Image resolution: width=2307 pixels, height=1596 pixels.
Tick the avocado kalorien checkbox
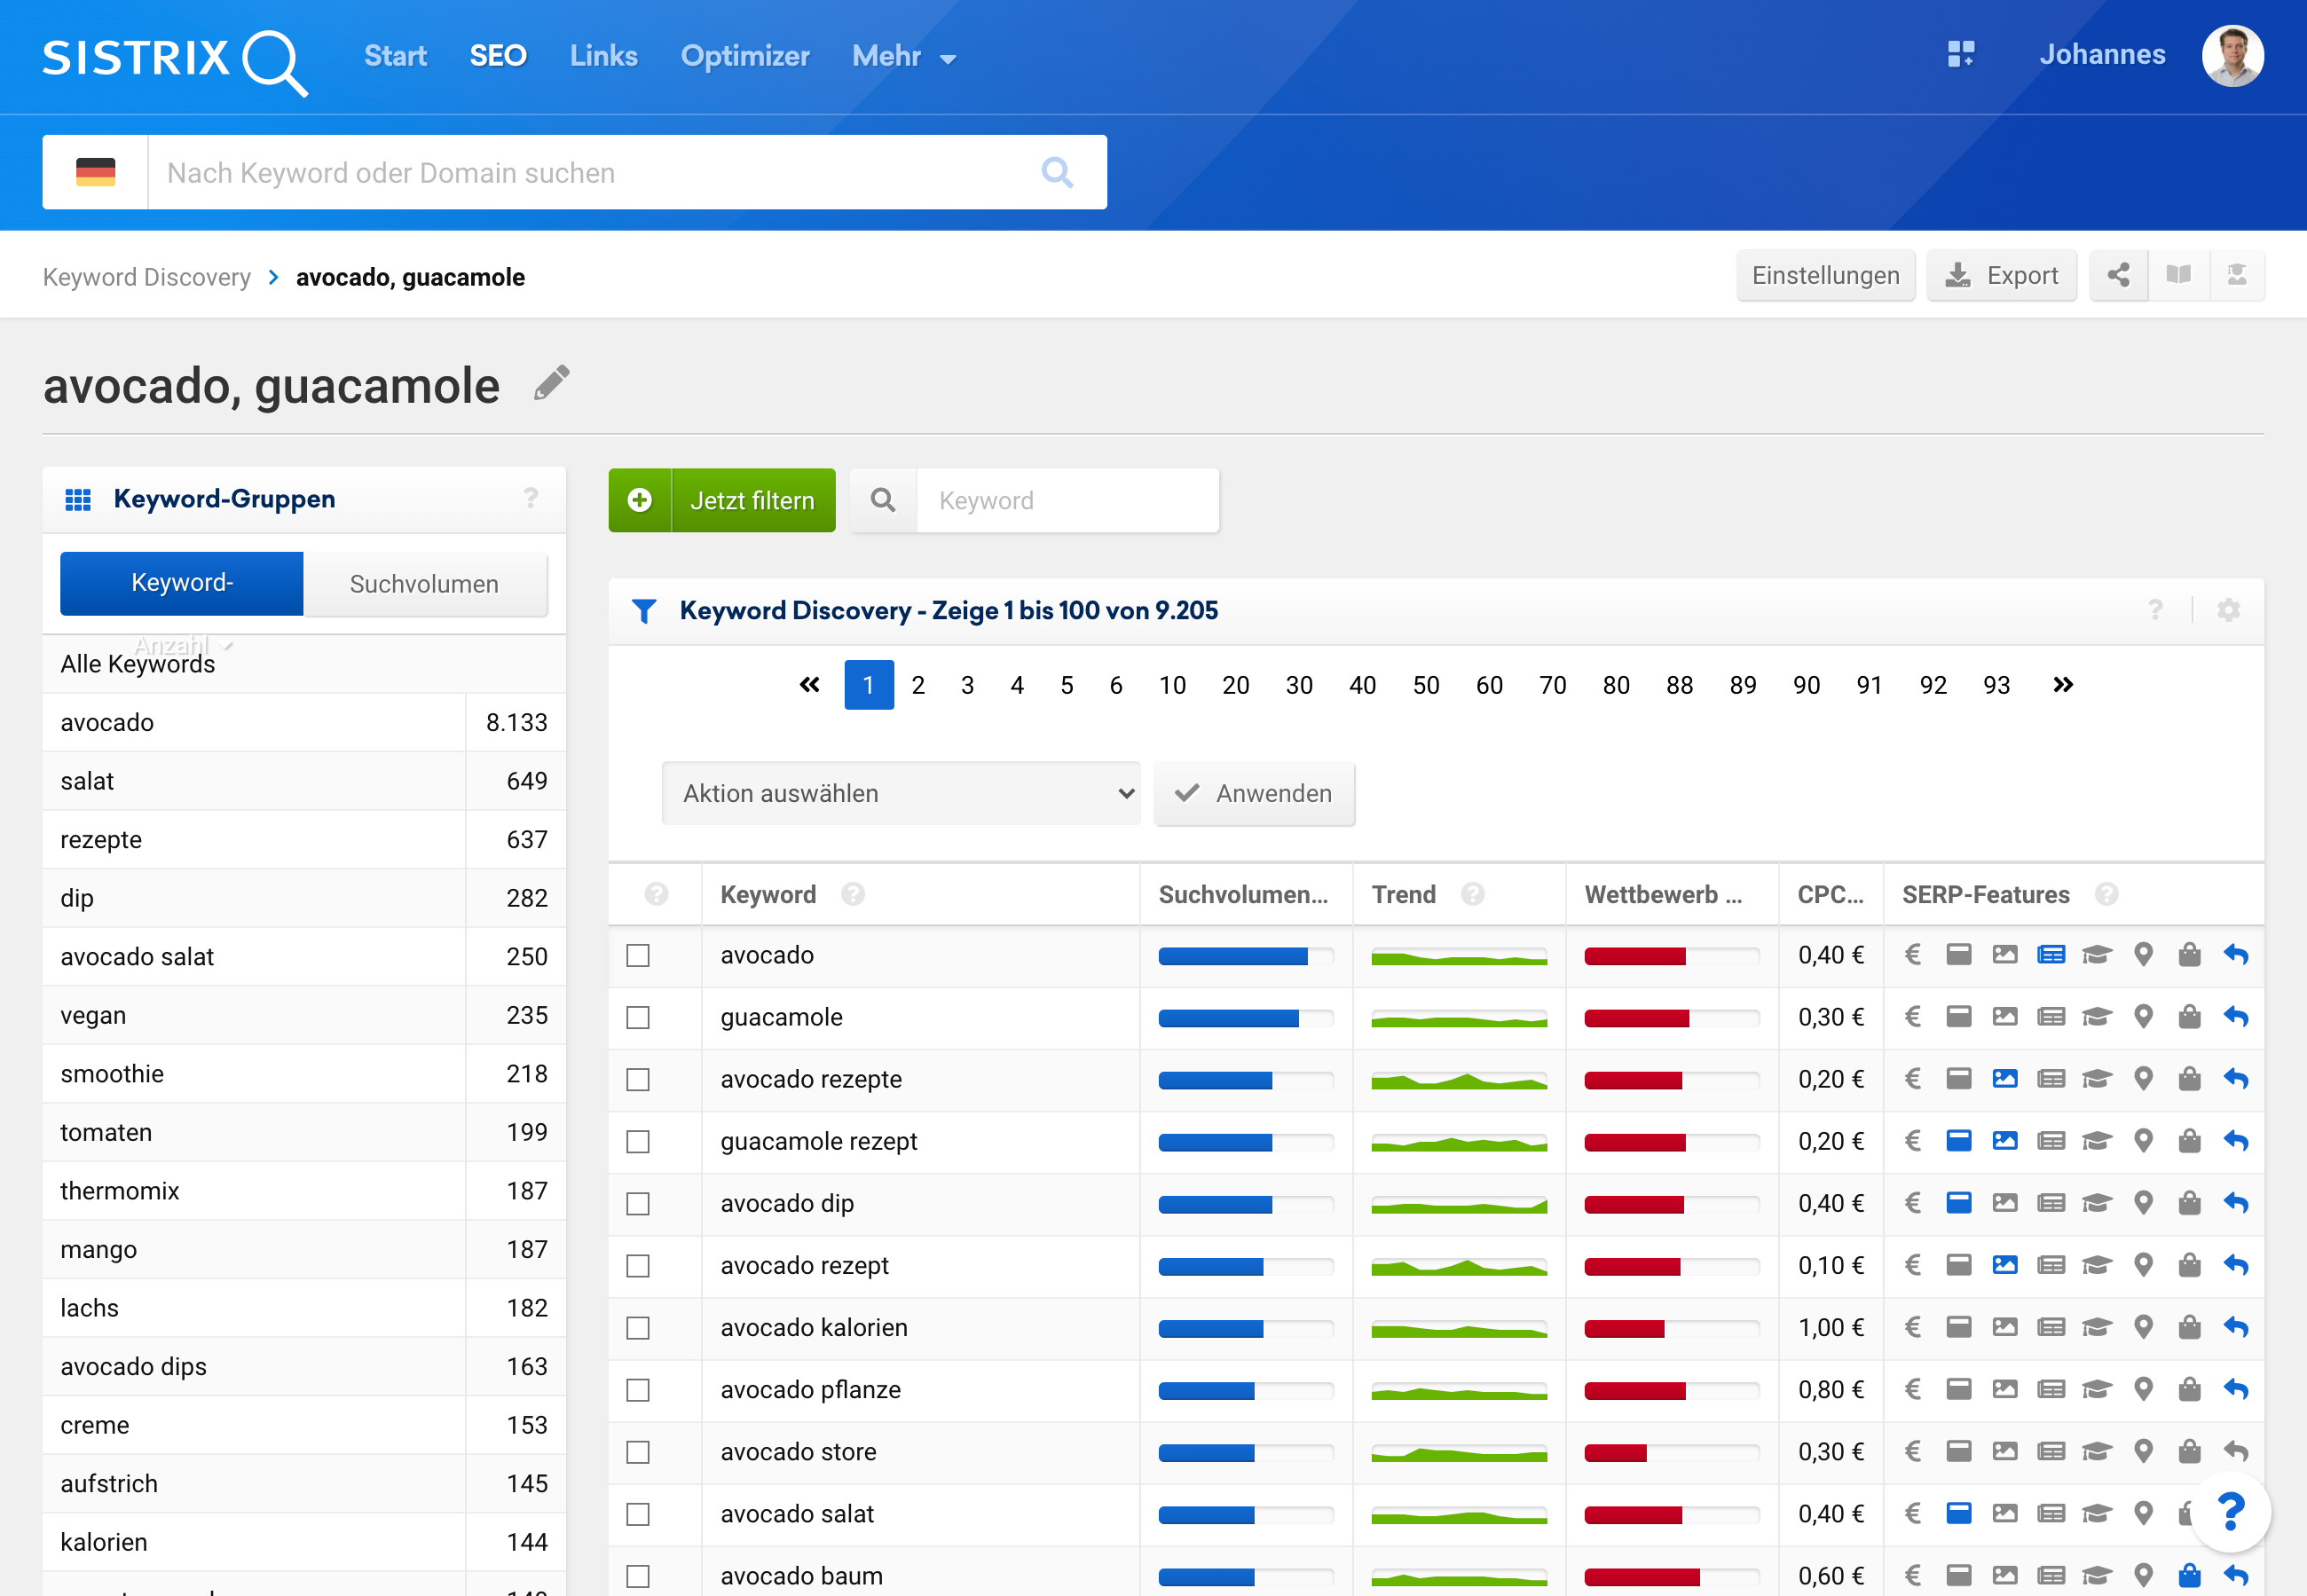tap(638, 1327)
